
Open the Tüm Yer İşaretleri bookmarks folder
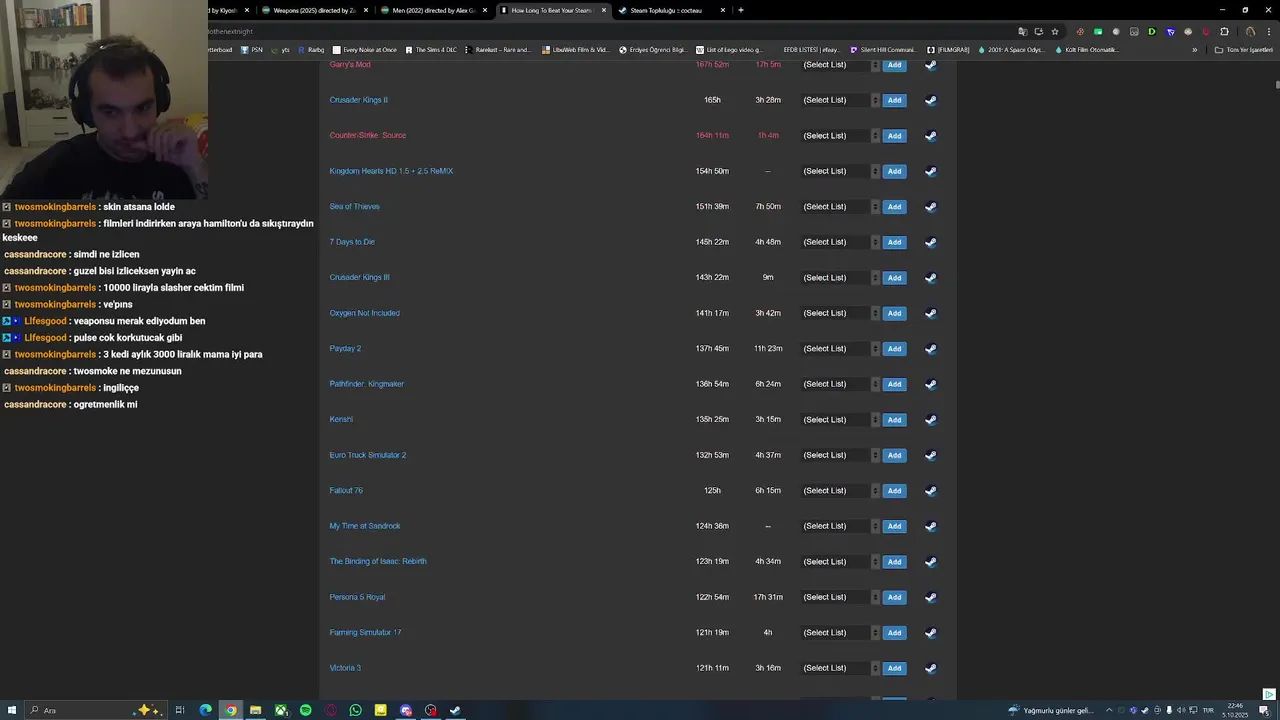coord(1244,49)
